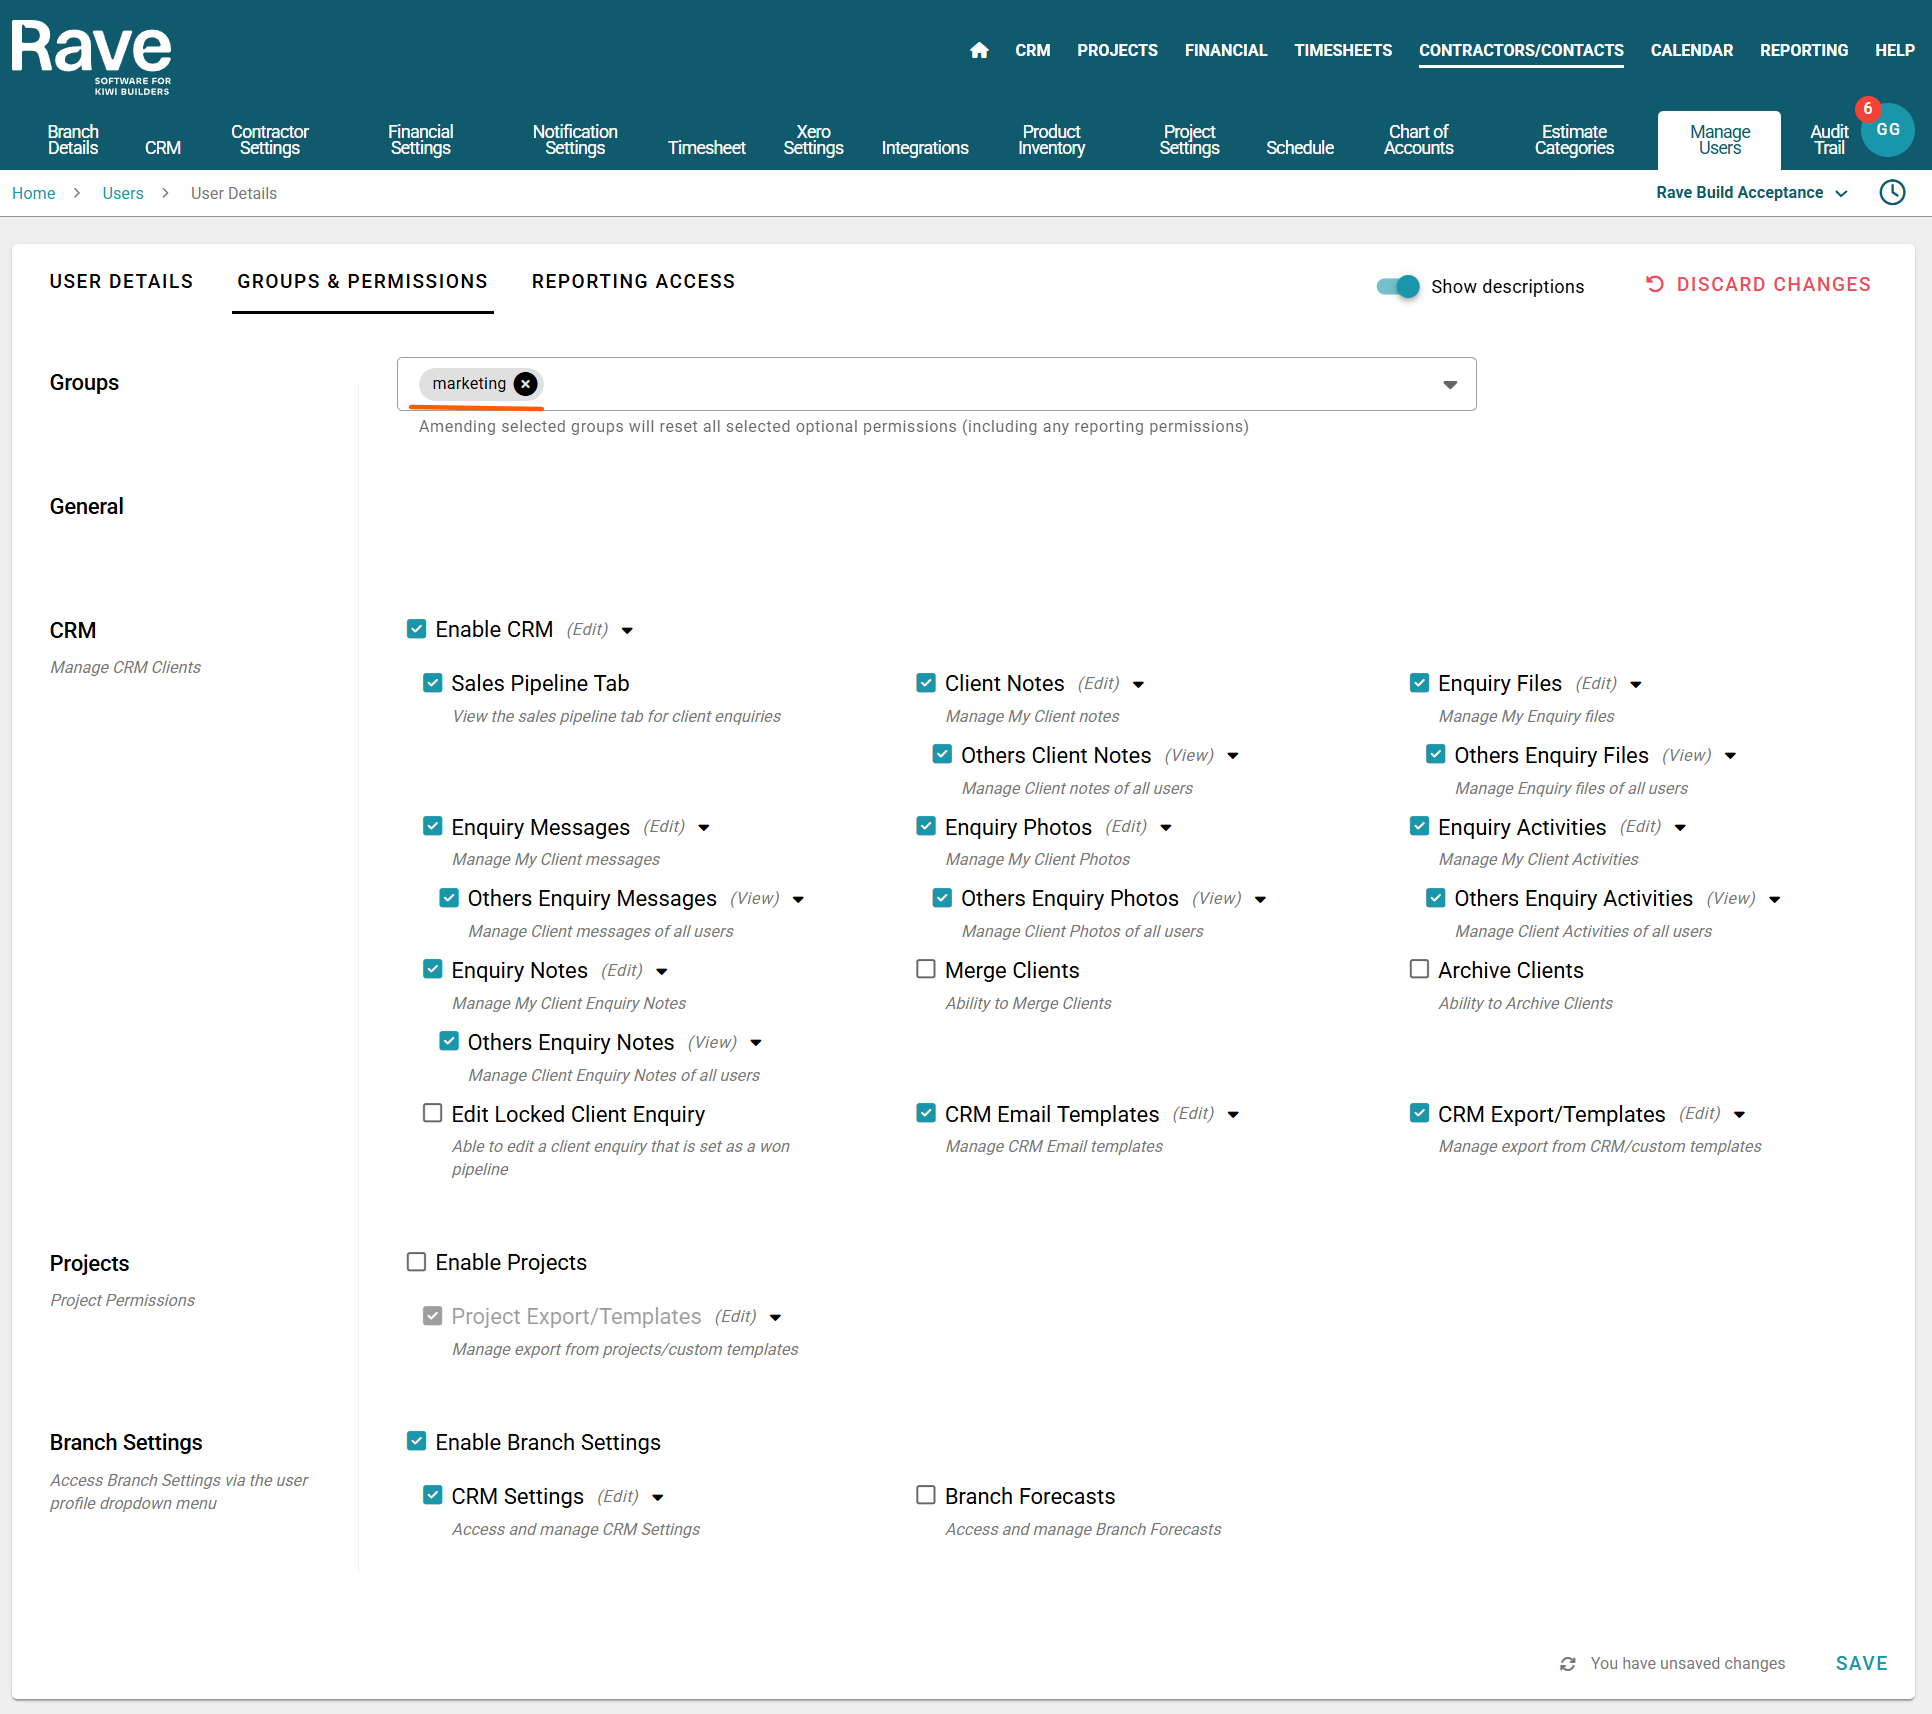1932x1714 pixels.
Task: Enable Projects checkbox
Action: click(417, 1262)
